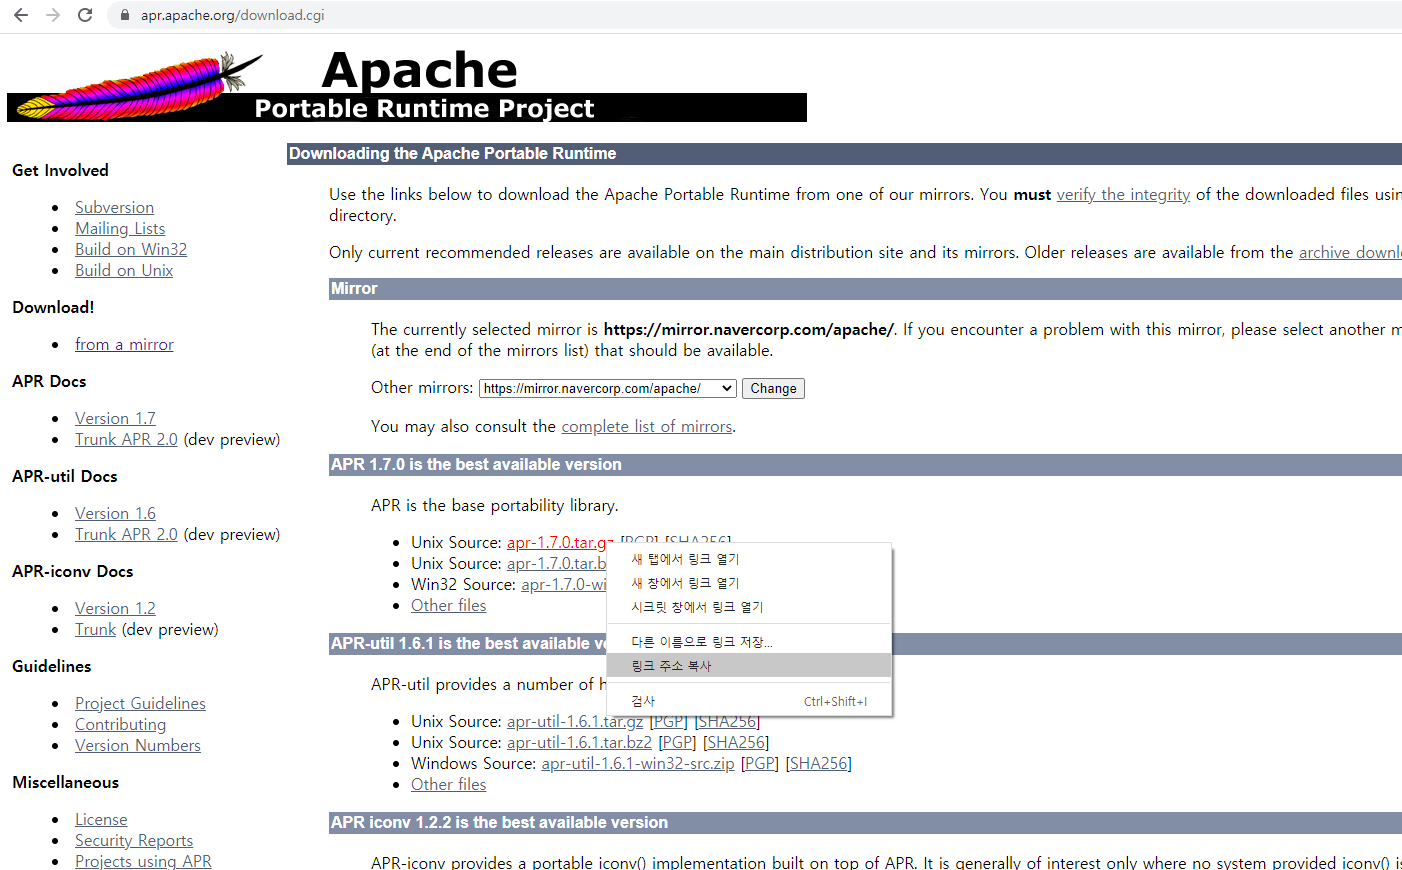Click the Apache feather logo banner
Viewport: 1402px width, 870px height.
click(x=407, y=86)
